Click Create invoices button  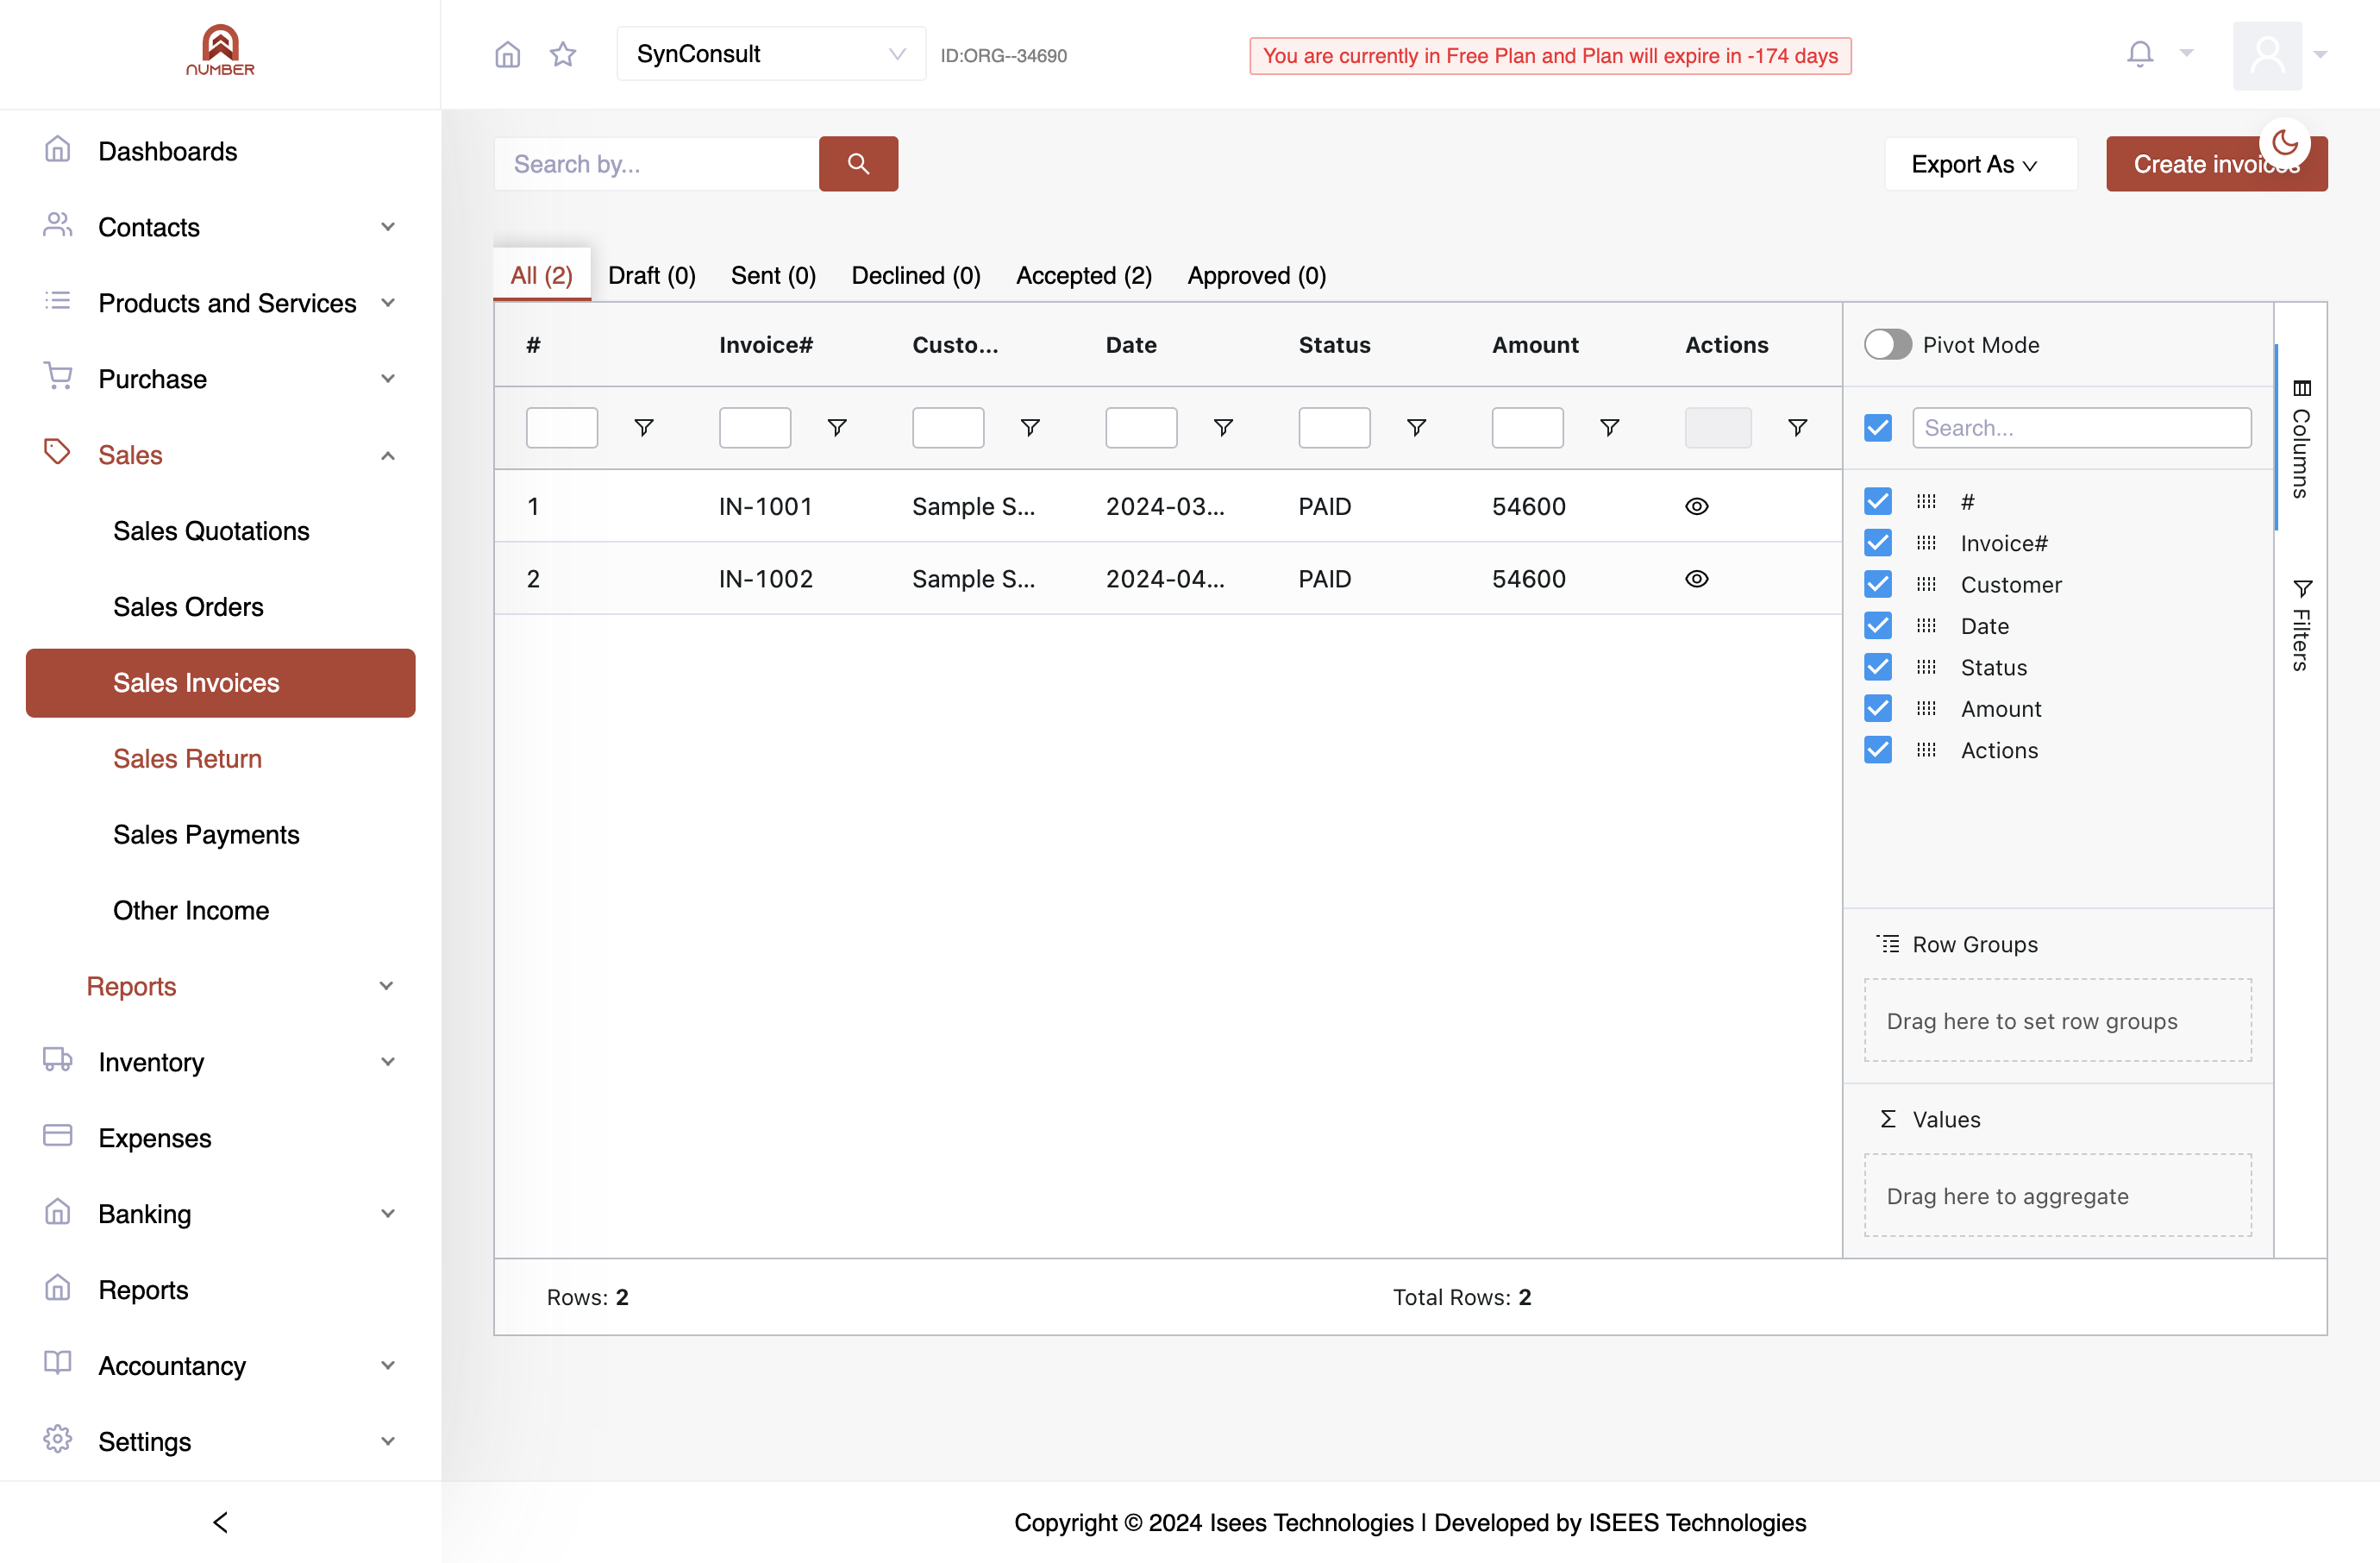[2216, 164]
